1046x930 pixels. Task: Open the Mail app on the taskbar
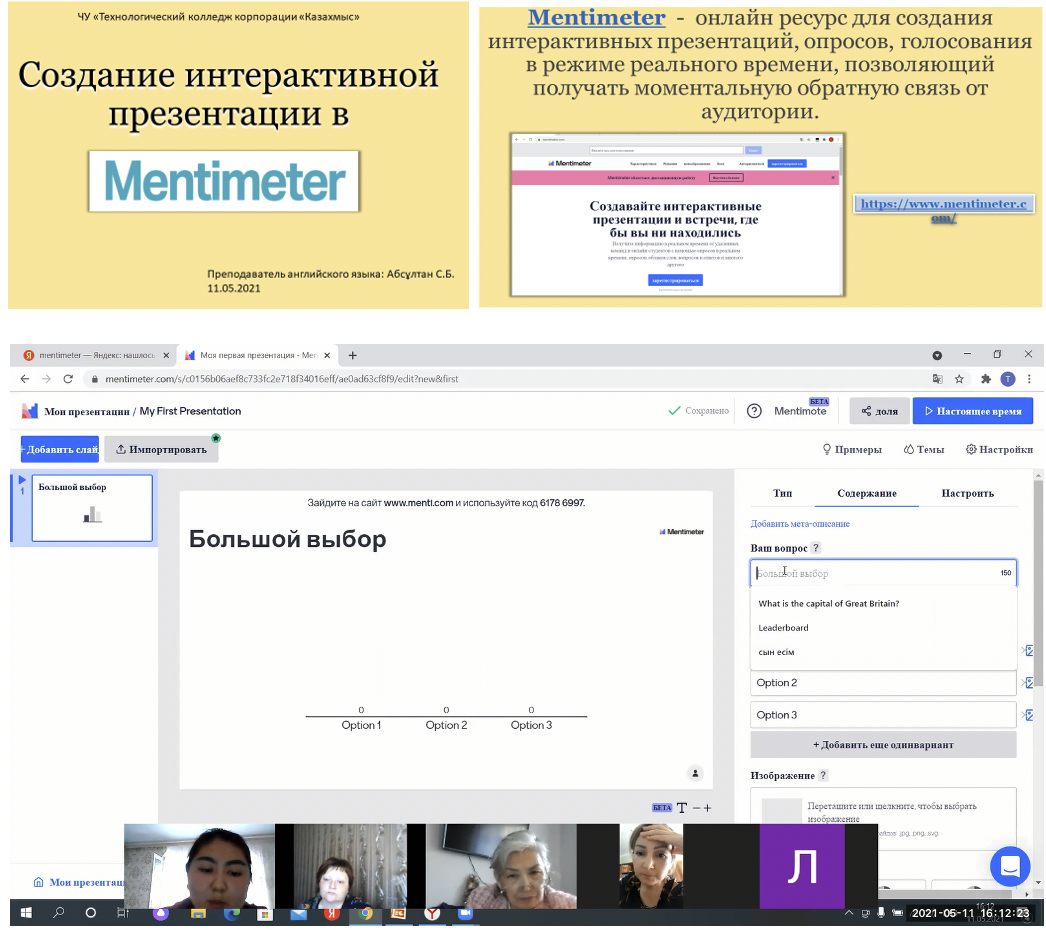pyautogui.click(x=298, y=913)
